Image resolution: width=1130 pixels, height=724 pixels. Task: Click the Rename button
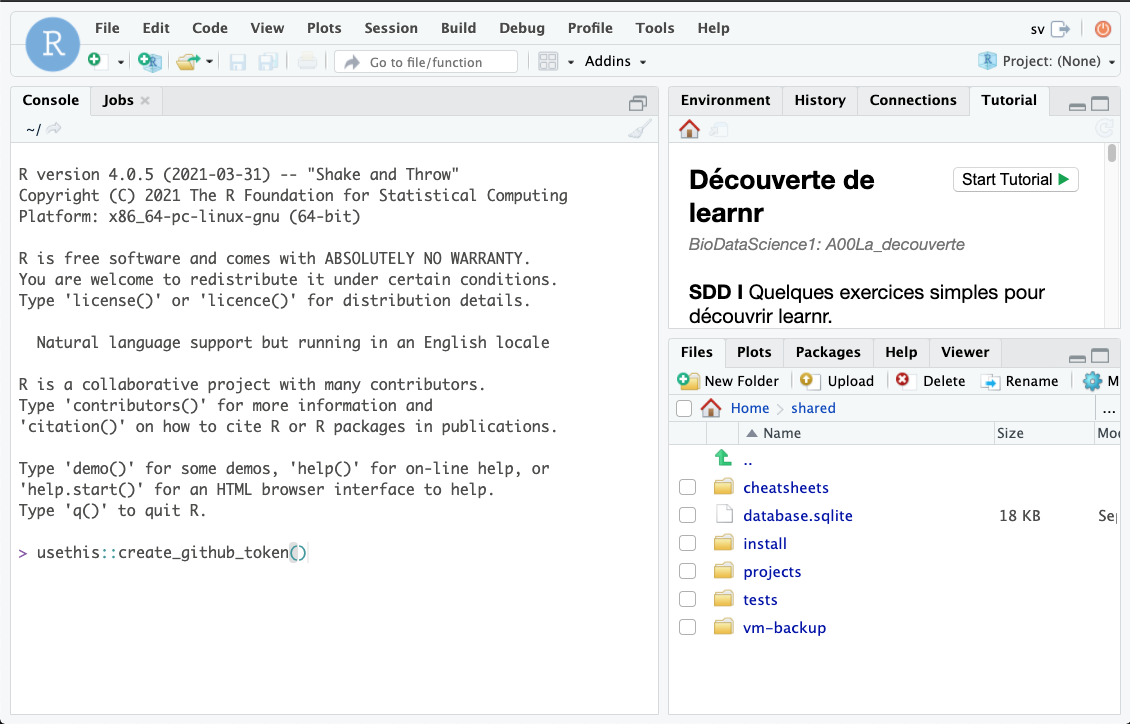pyautogui.click(x=1020, y=381)
